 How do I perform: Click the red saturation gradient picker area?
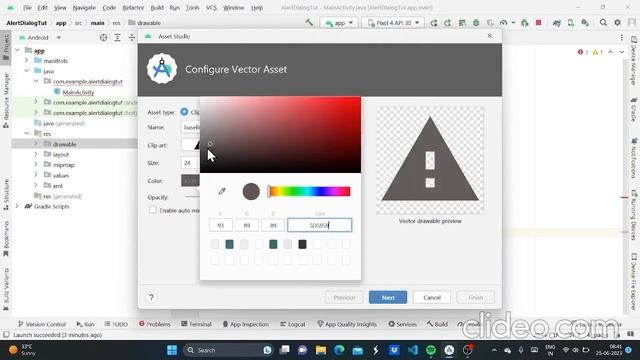coord(280,135)
